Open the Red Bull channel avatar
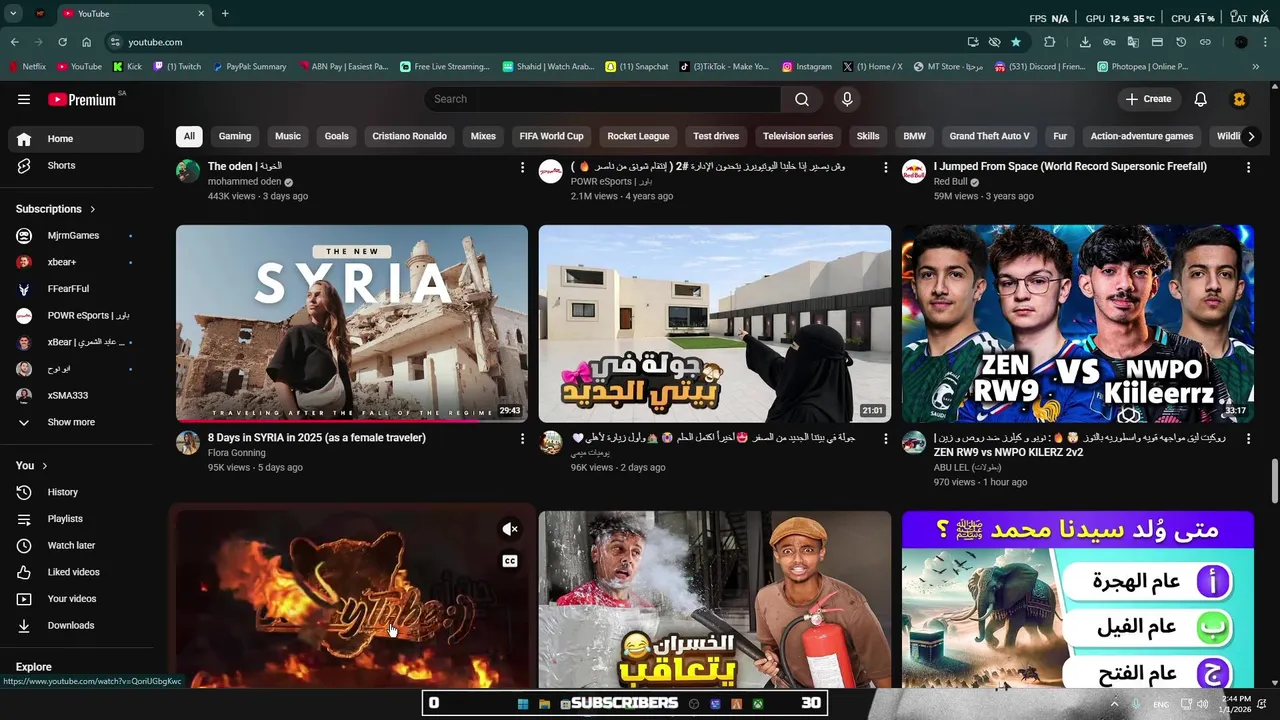 (914, 171)
